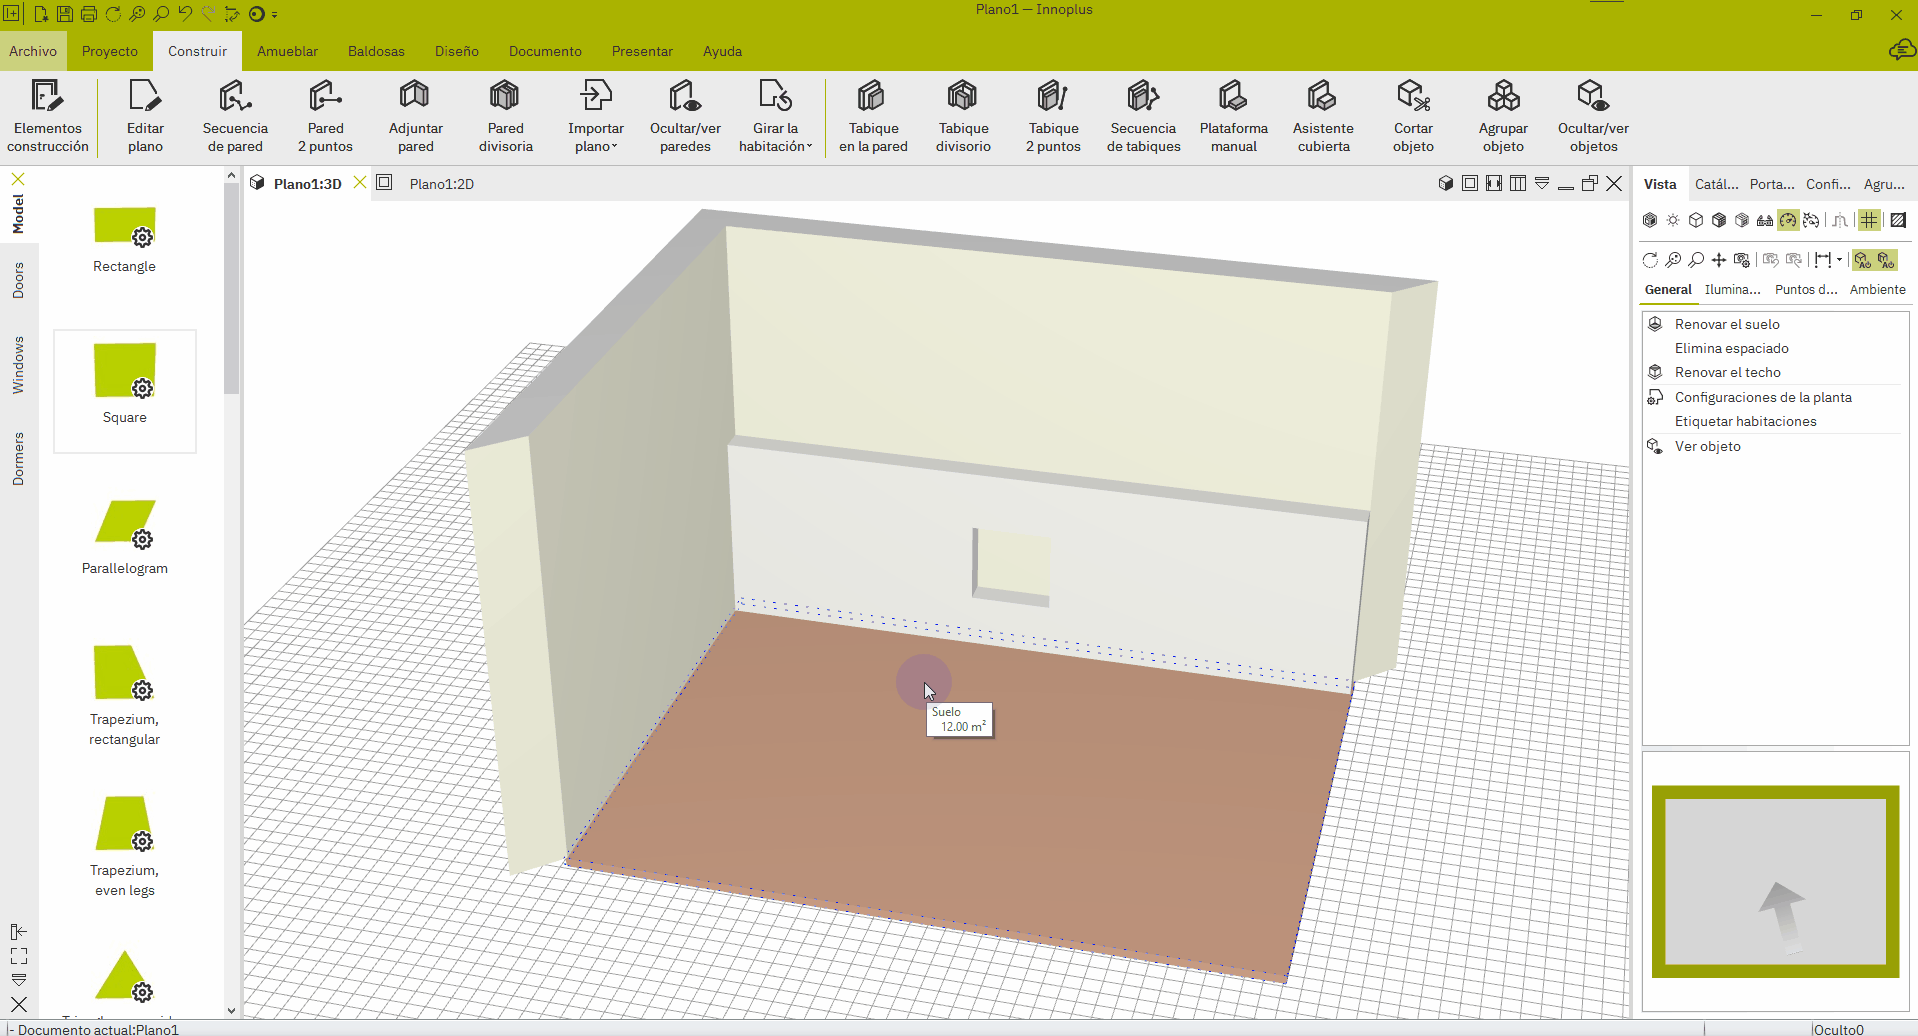Click Renovar el techo
Screen dimensions: 1918x1036
(x=1727, y=372)
